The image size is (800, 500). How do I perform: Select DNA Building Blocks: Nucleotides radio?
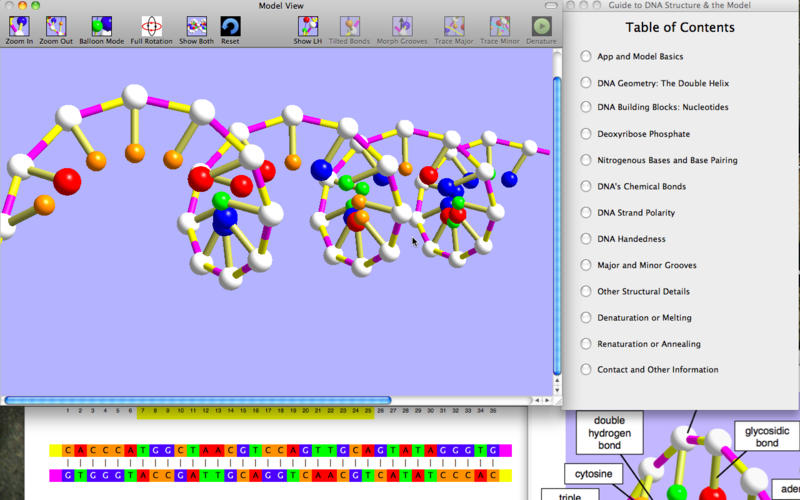click(586, 107)
